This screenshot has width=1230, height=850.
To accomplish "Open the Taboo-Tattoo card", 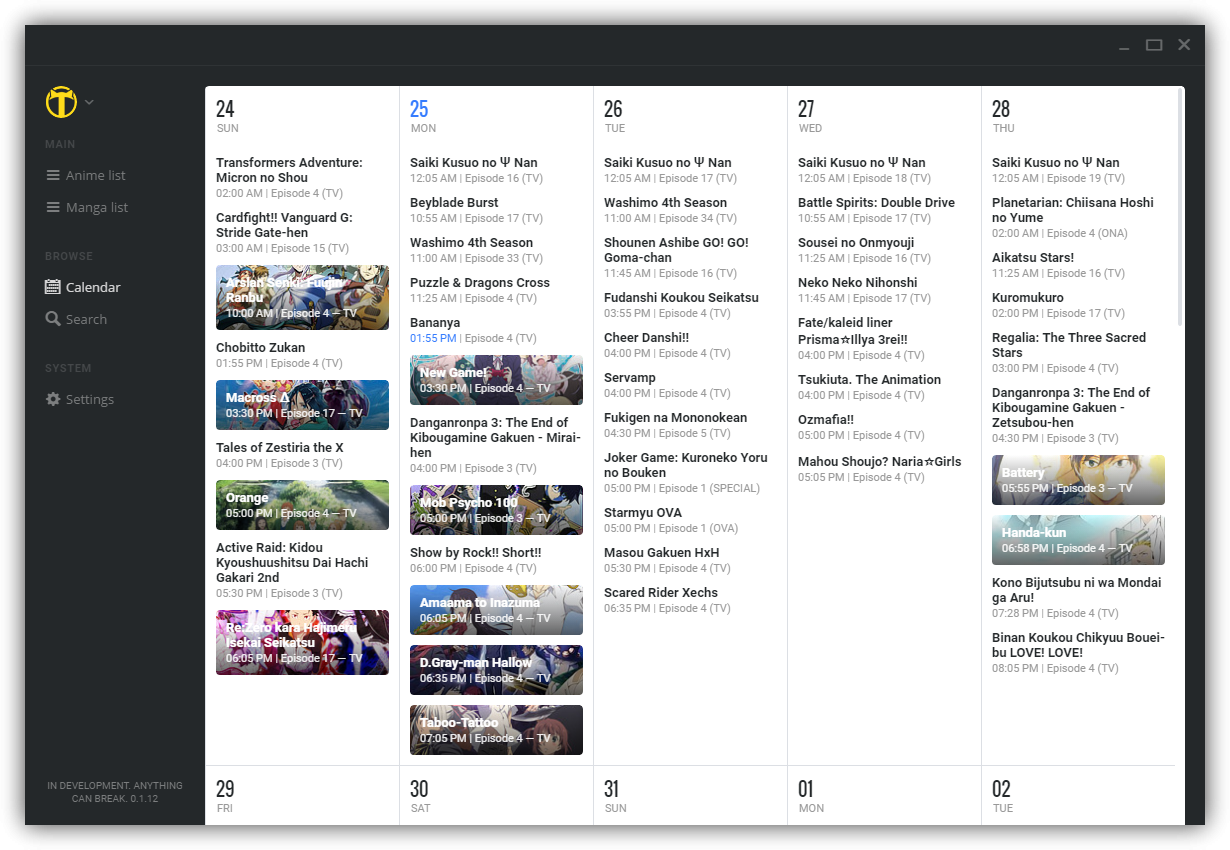I will [x=496, y=730].
